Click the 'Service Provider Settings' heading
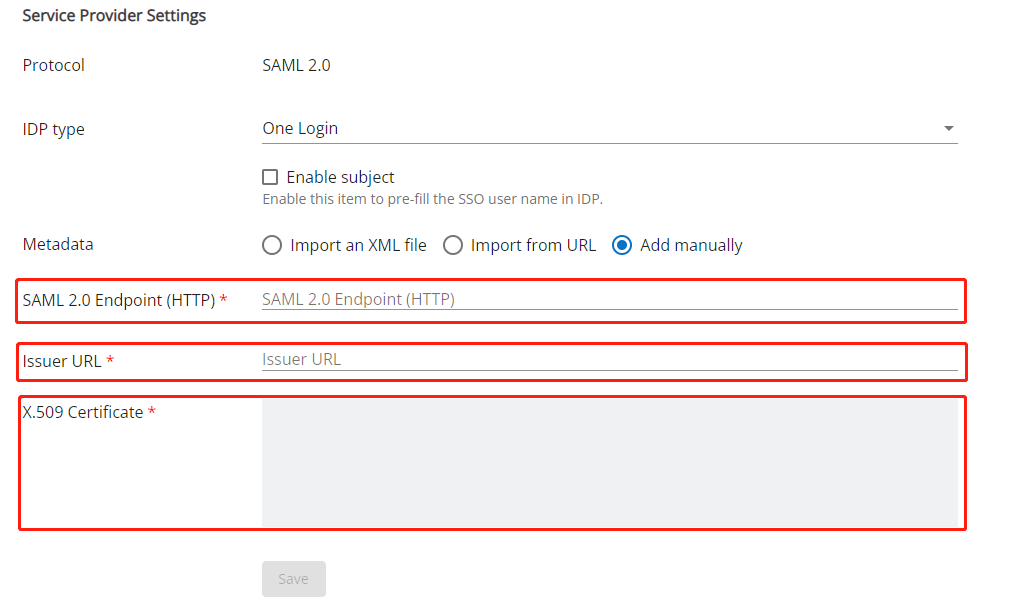1017x609 pixels. tap(114, 16)
